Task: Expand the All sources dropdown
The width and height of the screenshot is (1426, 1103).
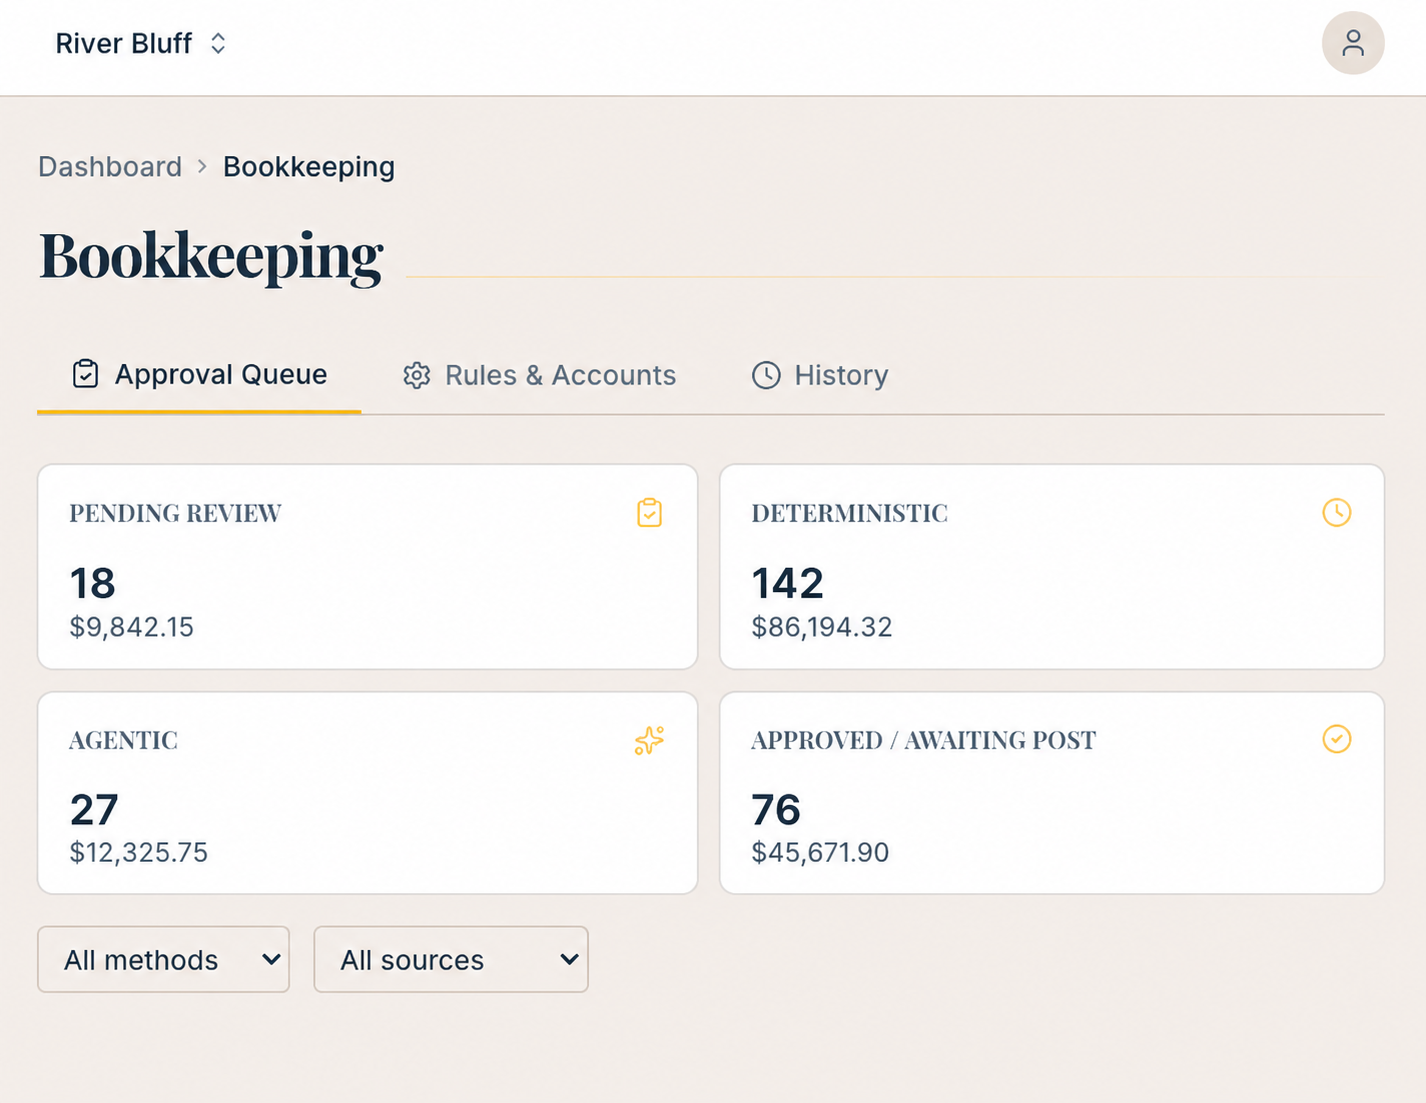Action: (451, 960)
